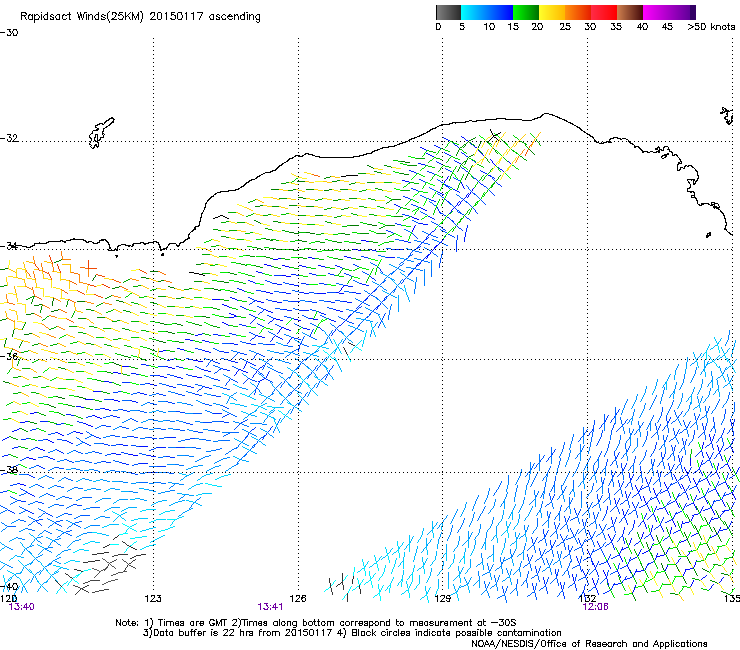Click the '129' longitude label
This screenshot has width=740, height=650.
pos(443,599)
